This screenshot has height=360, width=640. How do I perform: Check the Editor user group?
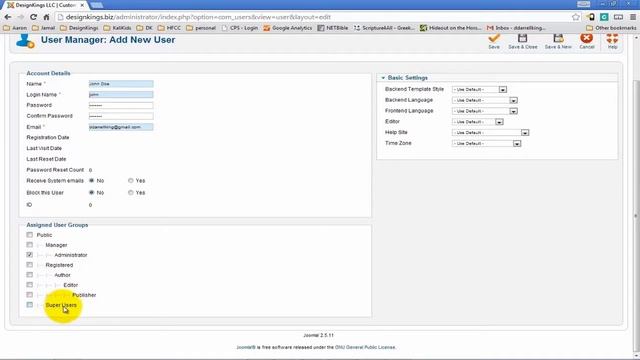(x=29, y=284)
